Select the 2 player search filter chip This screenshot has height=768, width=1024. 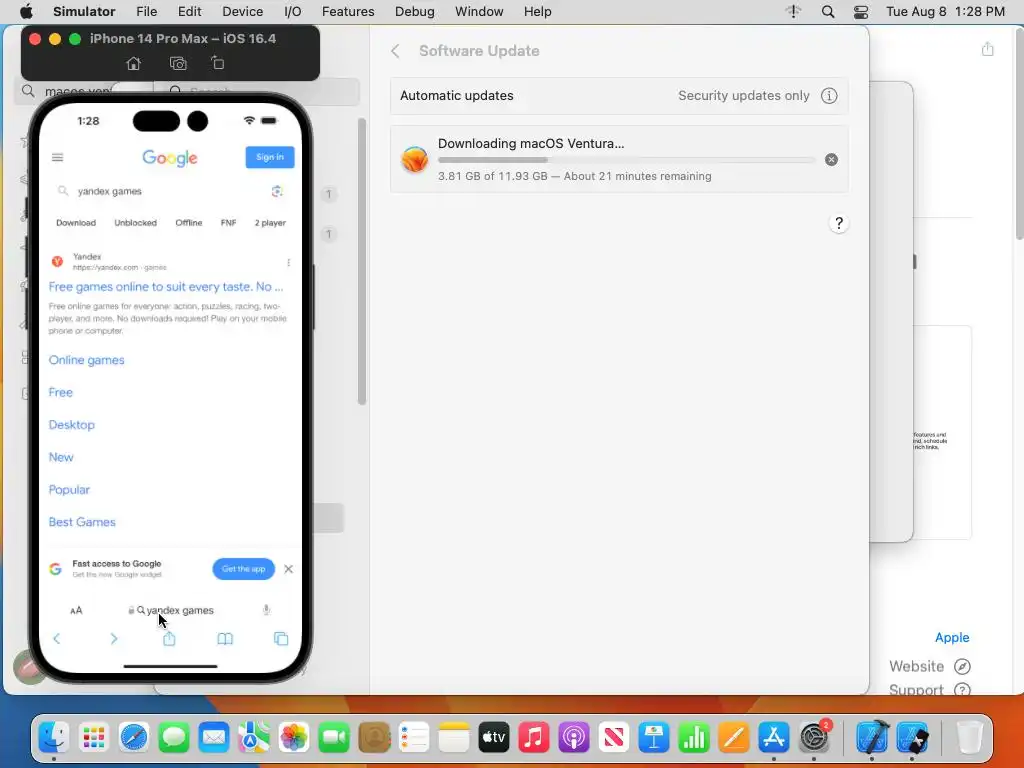coord(270,223)
